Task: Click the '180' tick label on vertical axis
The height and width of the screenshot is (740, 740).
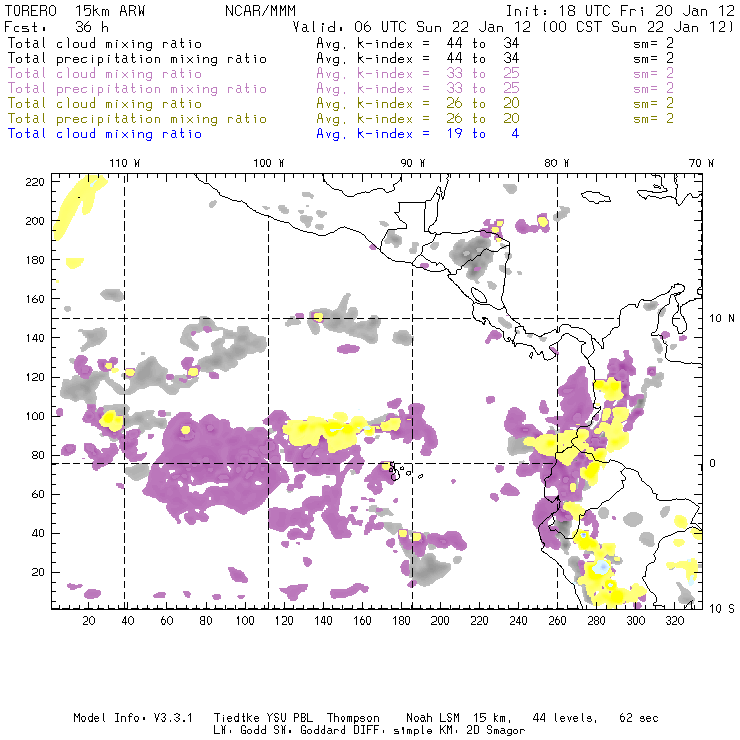Action: click(x=35, y=260)
